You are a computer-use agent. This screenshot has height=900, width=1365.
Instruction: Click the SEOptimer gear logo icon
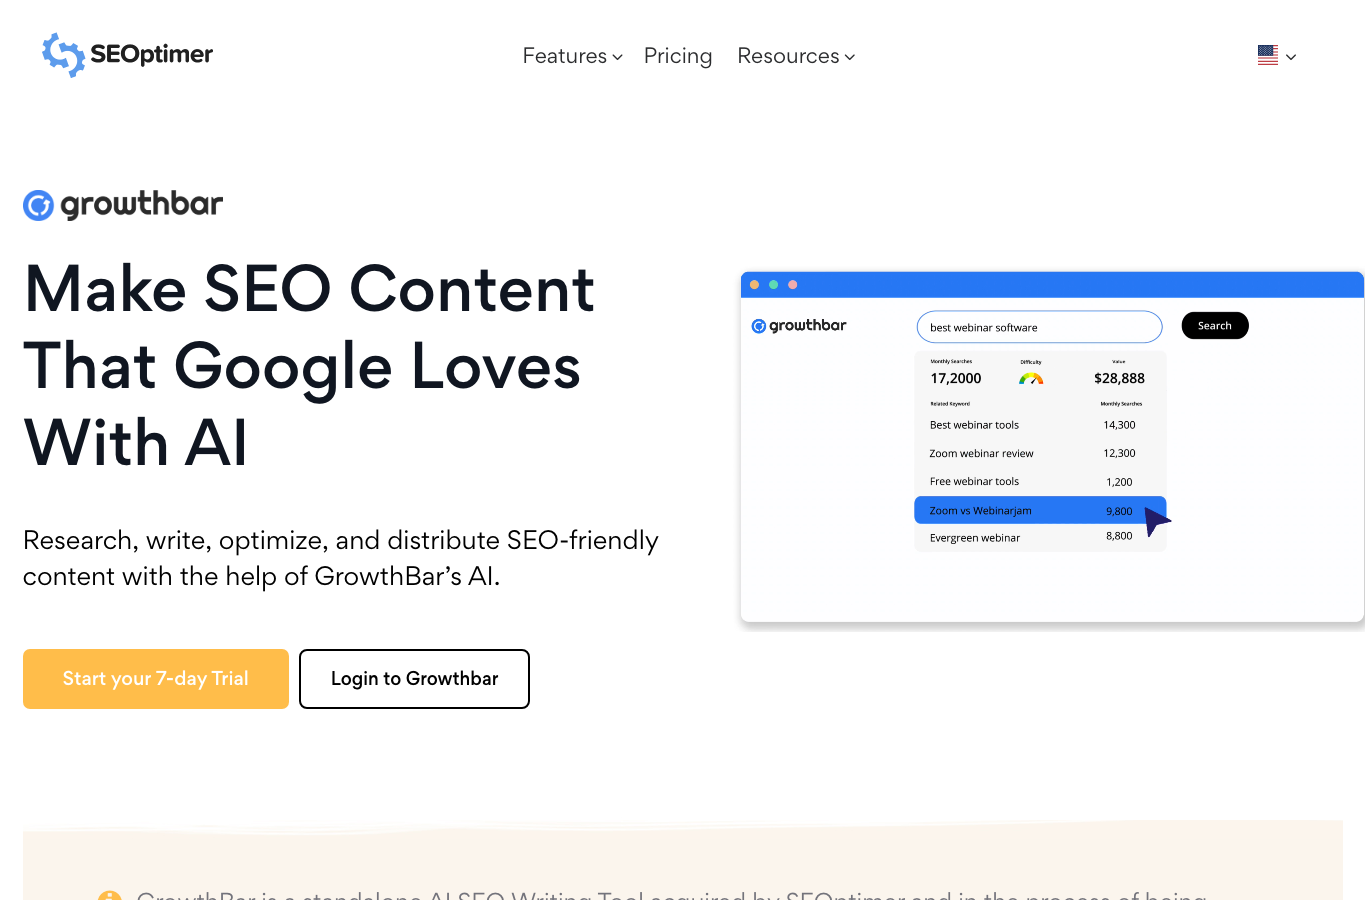[x=63, y=55]
